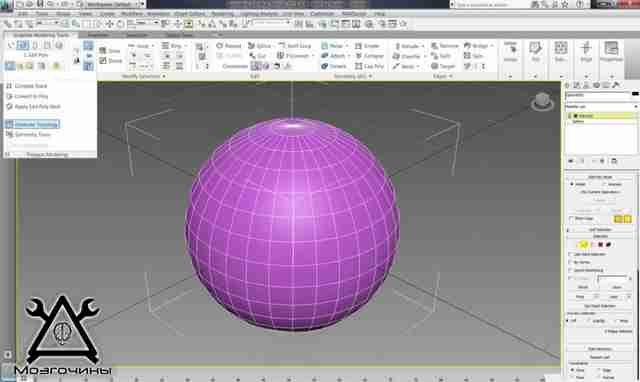Select the Model radio button

[572, 184]
